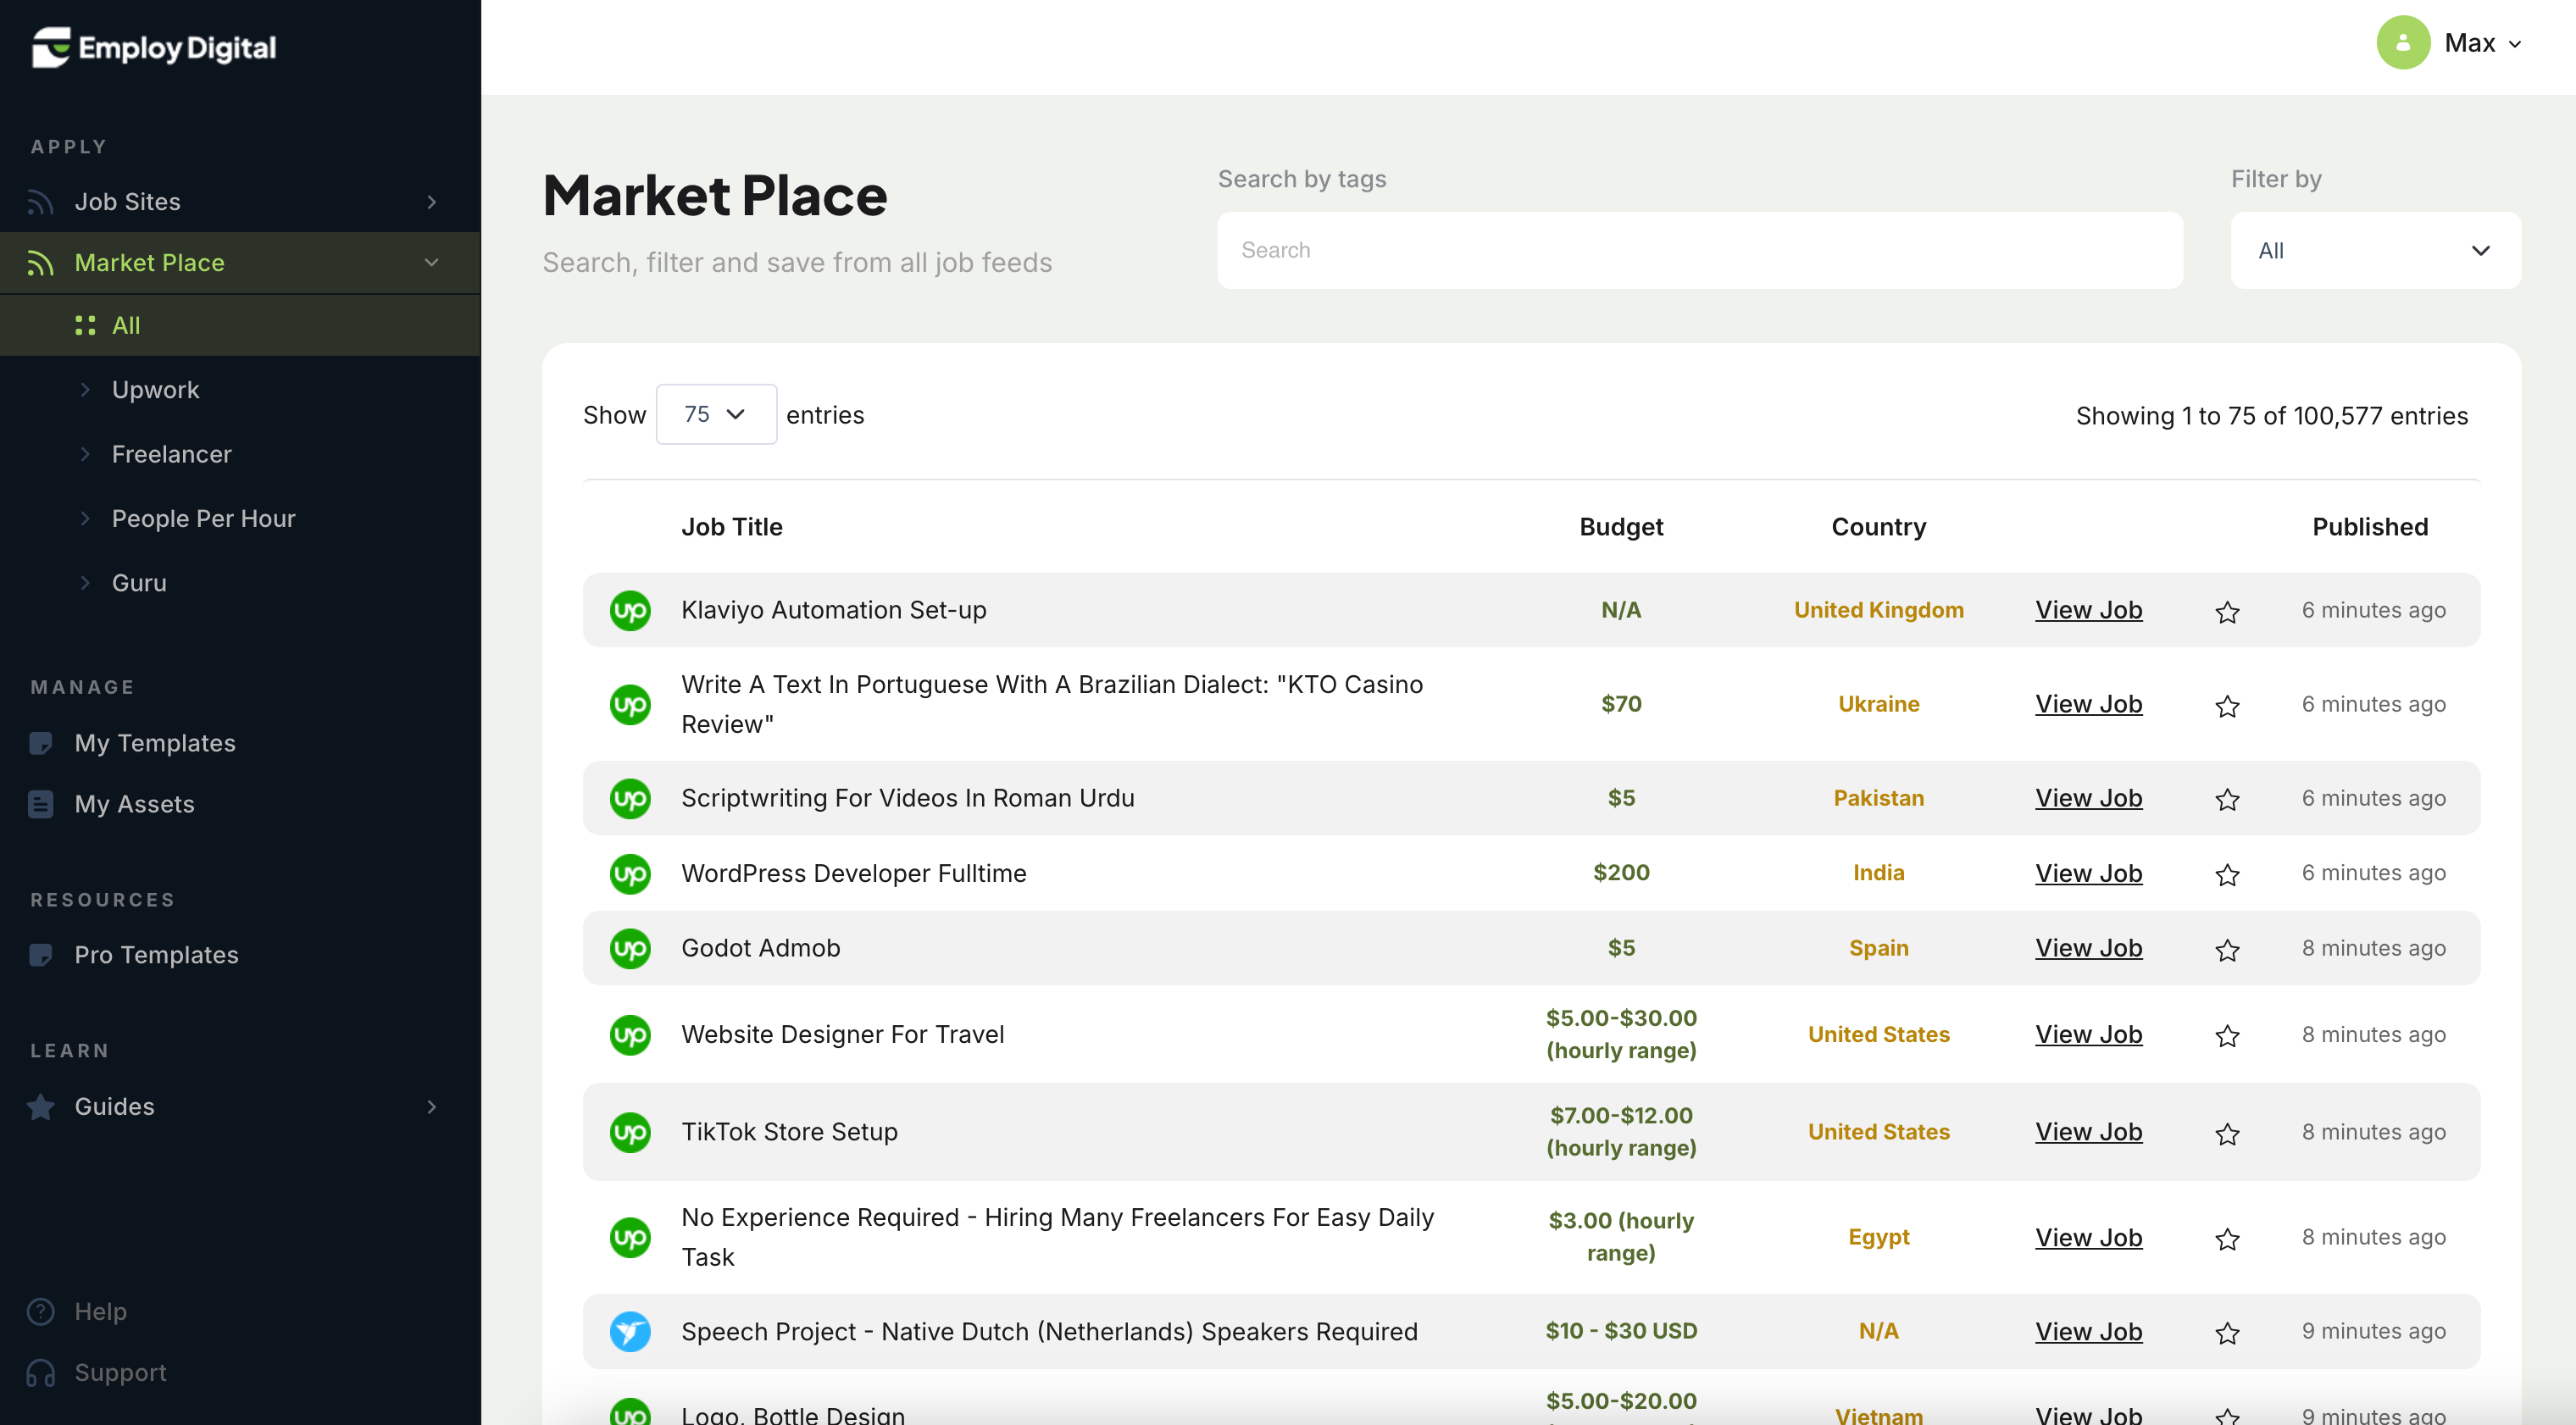Viewport: 2576px width, 1425px height.
Task: View Job for WordPress Developer Fulltime
Action: pyautogui.click(x=2088, y=873)
